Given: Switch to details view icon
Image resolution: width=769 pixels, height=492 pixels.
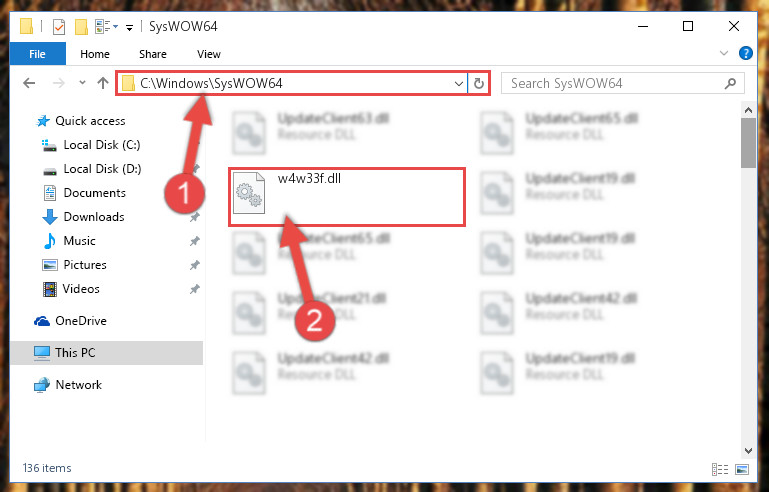Looking at the screenshot, I should click(719, 469).
